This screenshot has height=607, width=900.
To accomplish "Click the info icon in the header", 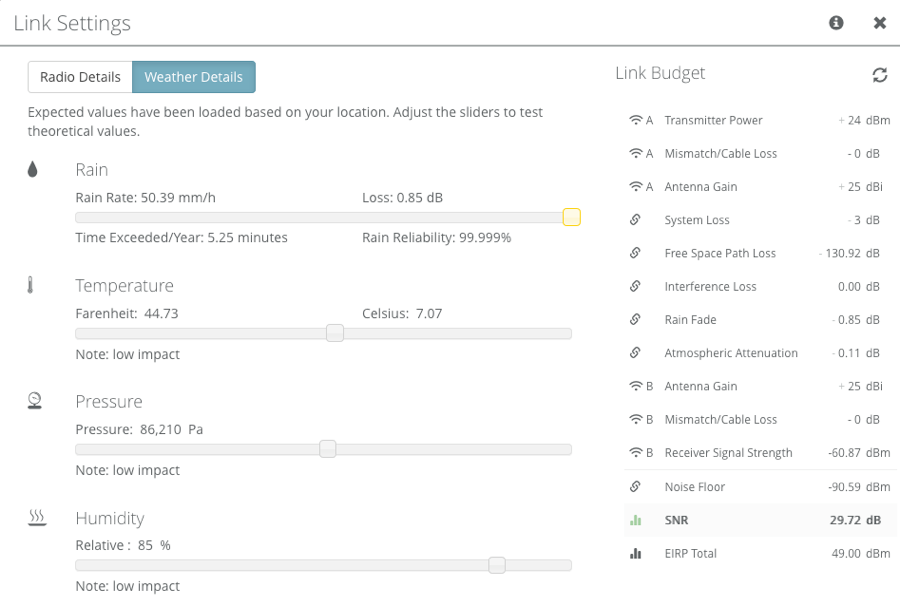I will pyautogui.click(x=836, y=23).
